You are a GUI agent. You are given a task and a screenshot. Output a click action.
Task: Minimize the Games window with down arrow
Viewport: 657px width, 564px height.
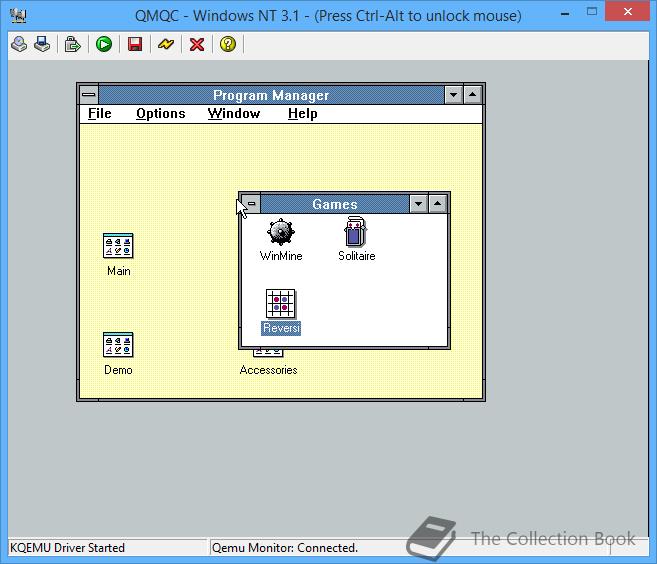click(418, 204)
